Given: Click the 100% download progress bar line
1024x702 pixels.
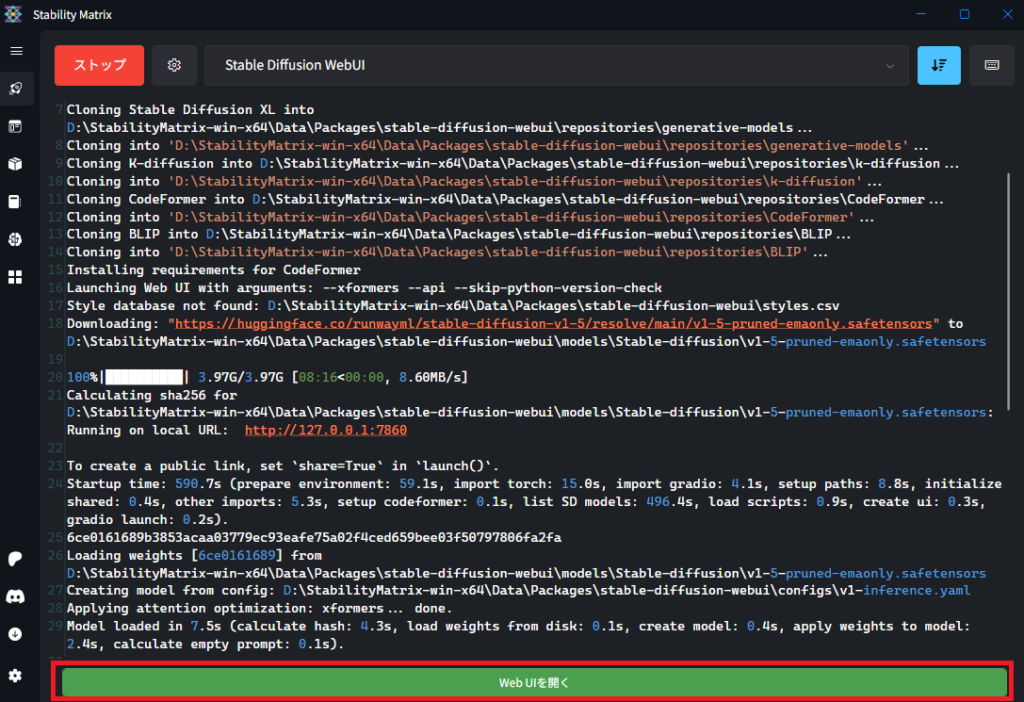Looking at the screenshot, I should (267, 377).
